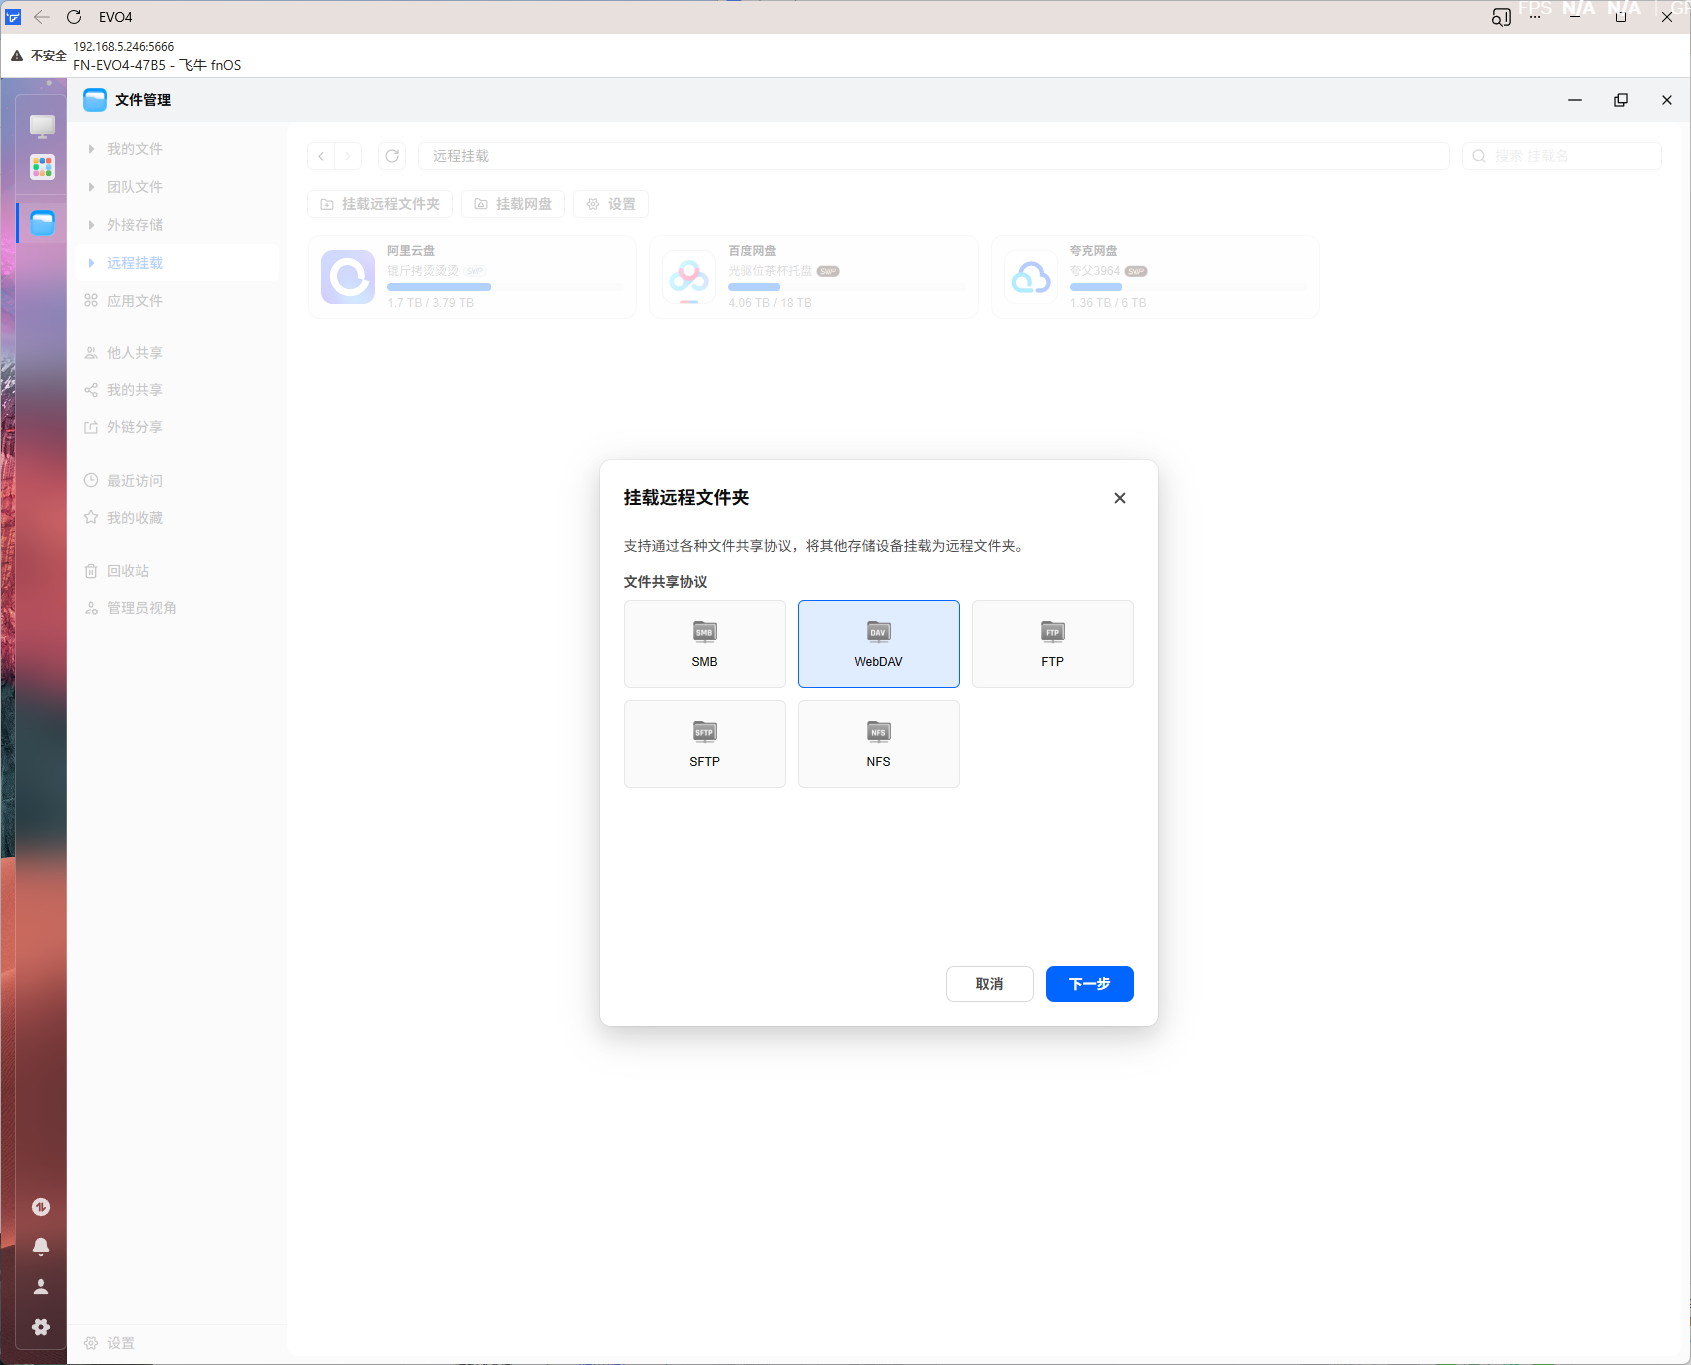
Task: Close the 文件管理 window
Action: tap(1667, 100)
